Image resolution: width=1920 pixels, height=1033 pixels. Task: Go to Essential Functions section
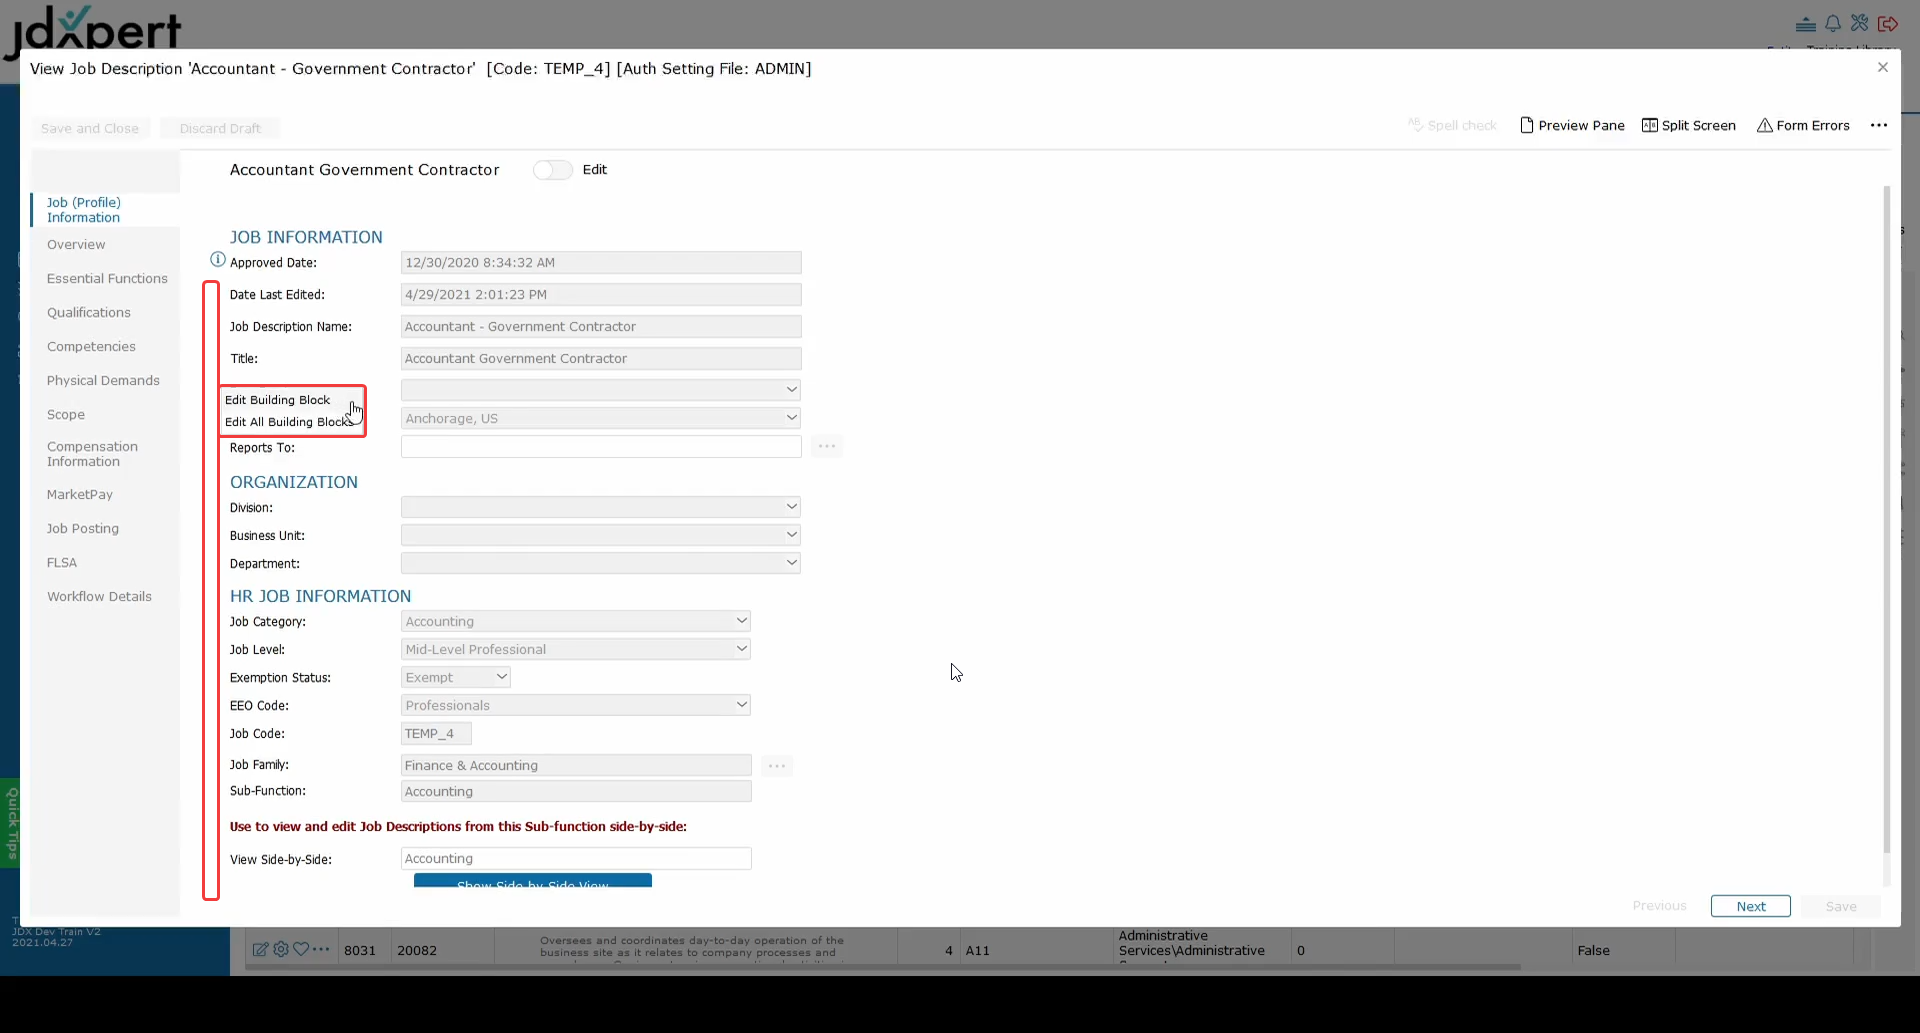click(107, 278)
